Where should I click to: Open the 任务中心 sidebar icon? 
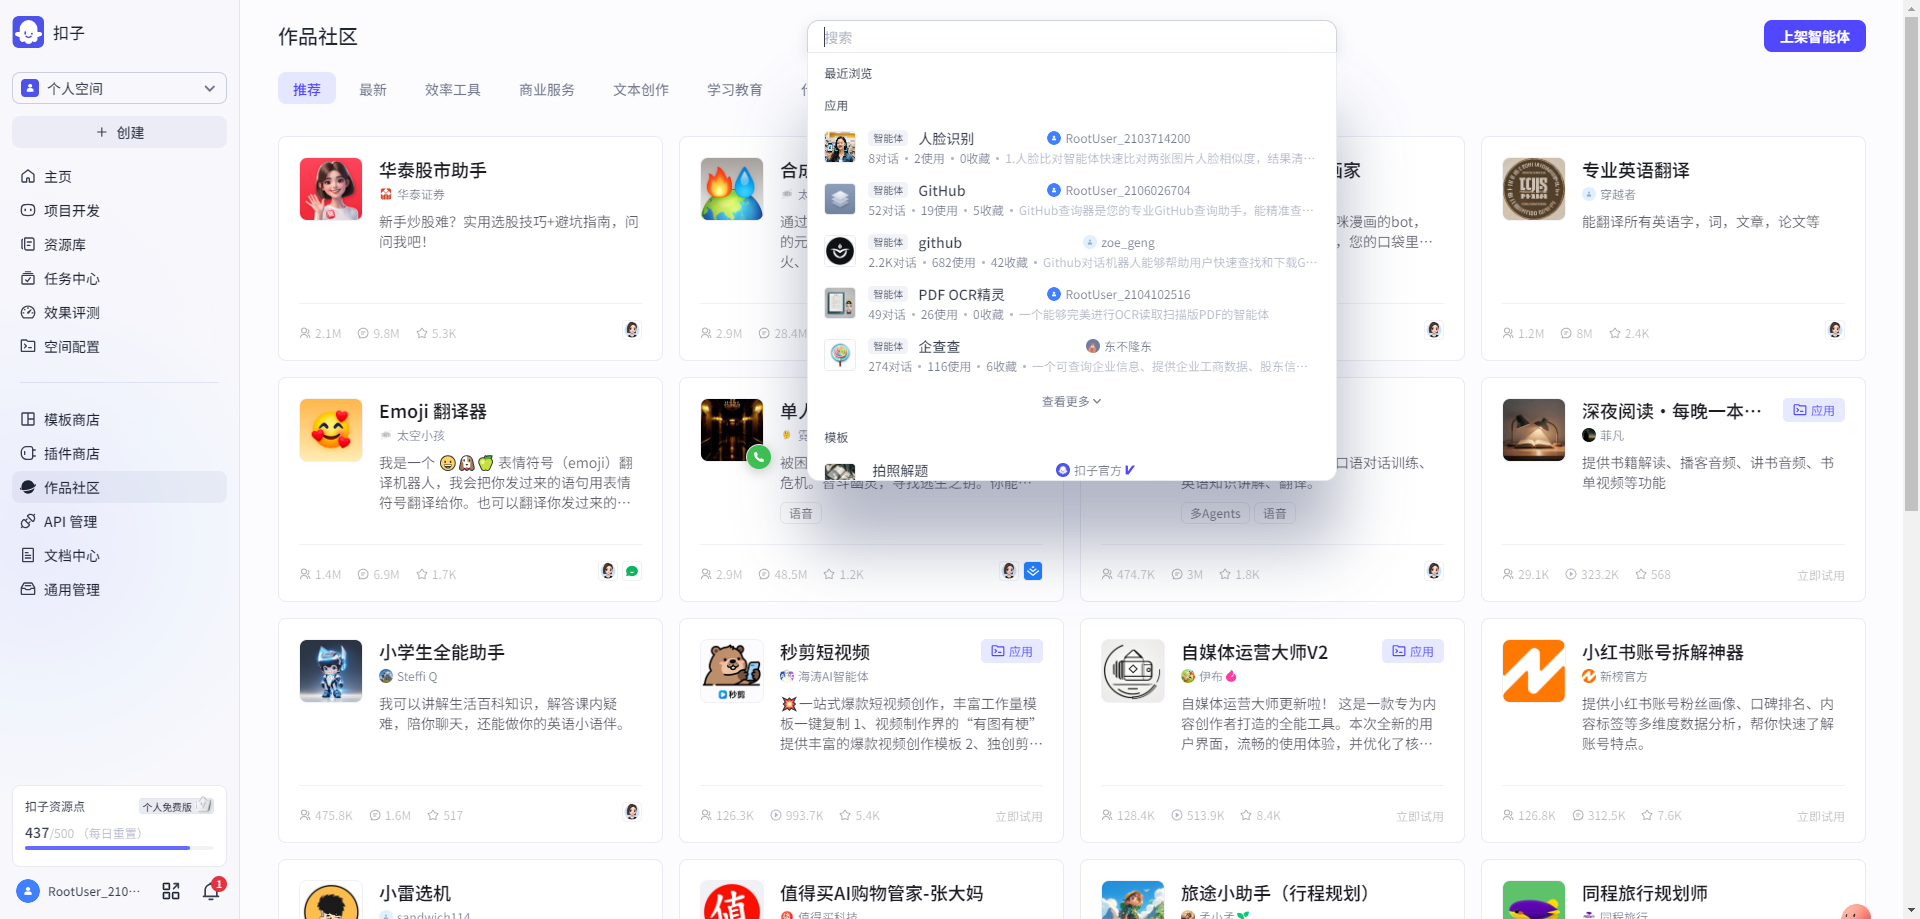tap(28, 279)
